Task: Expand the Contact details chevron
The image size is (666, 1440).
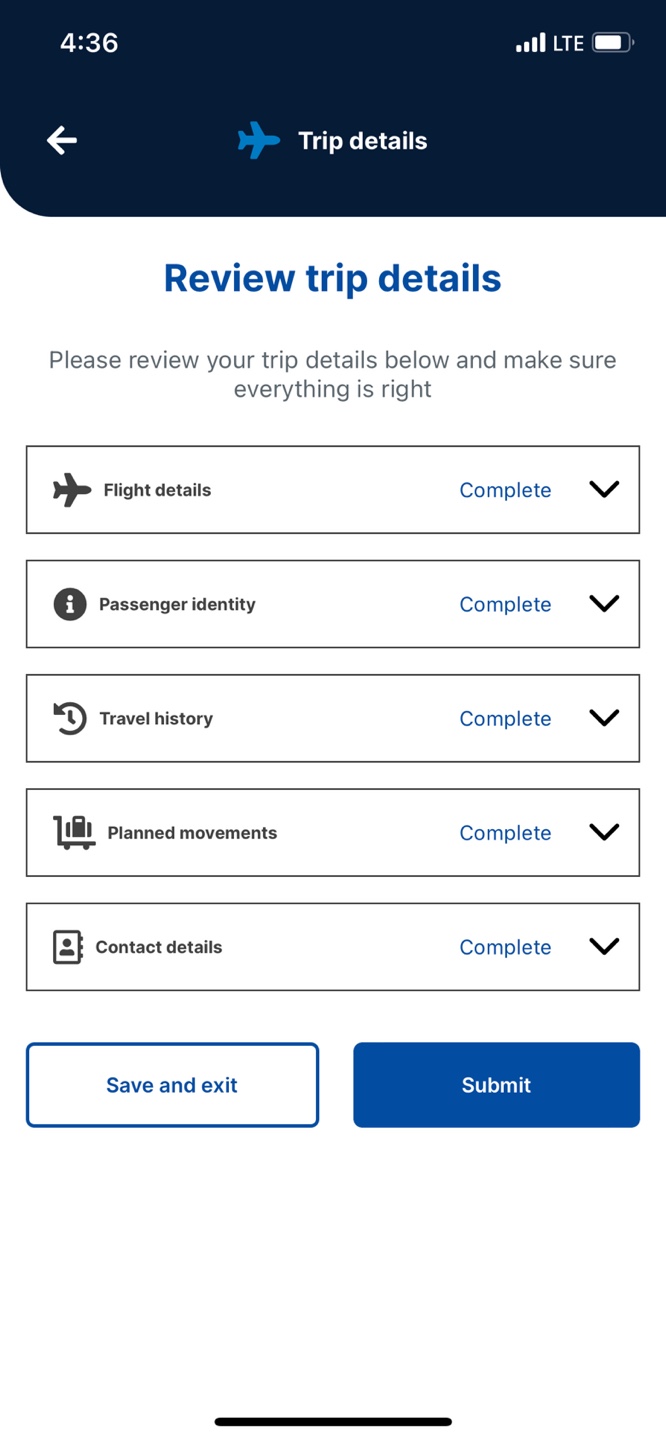Action: pyautogui.click(x=604, y=945)
